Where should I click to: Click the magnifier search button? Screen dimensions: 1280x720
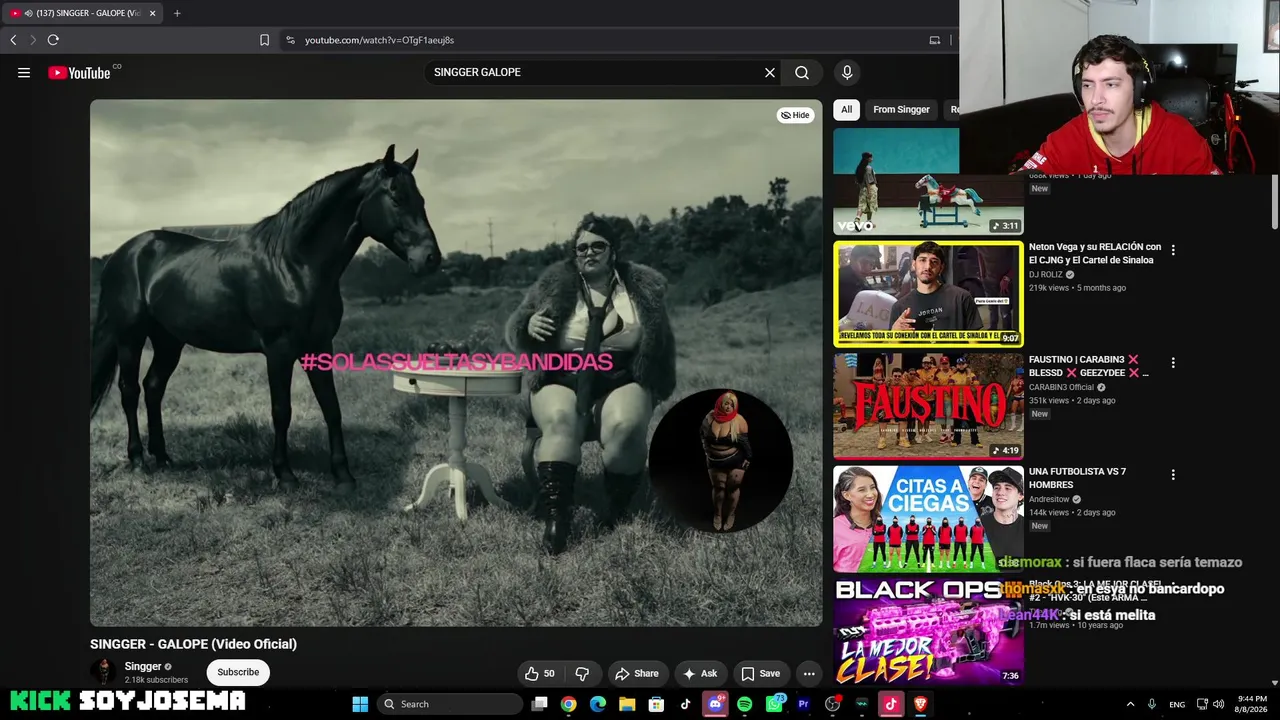click(x=802, y=72)
